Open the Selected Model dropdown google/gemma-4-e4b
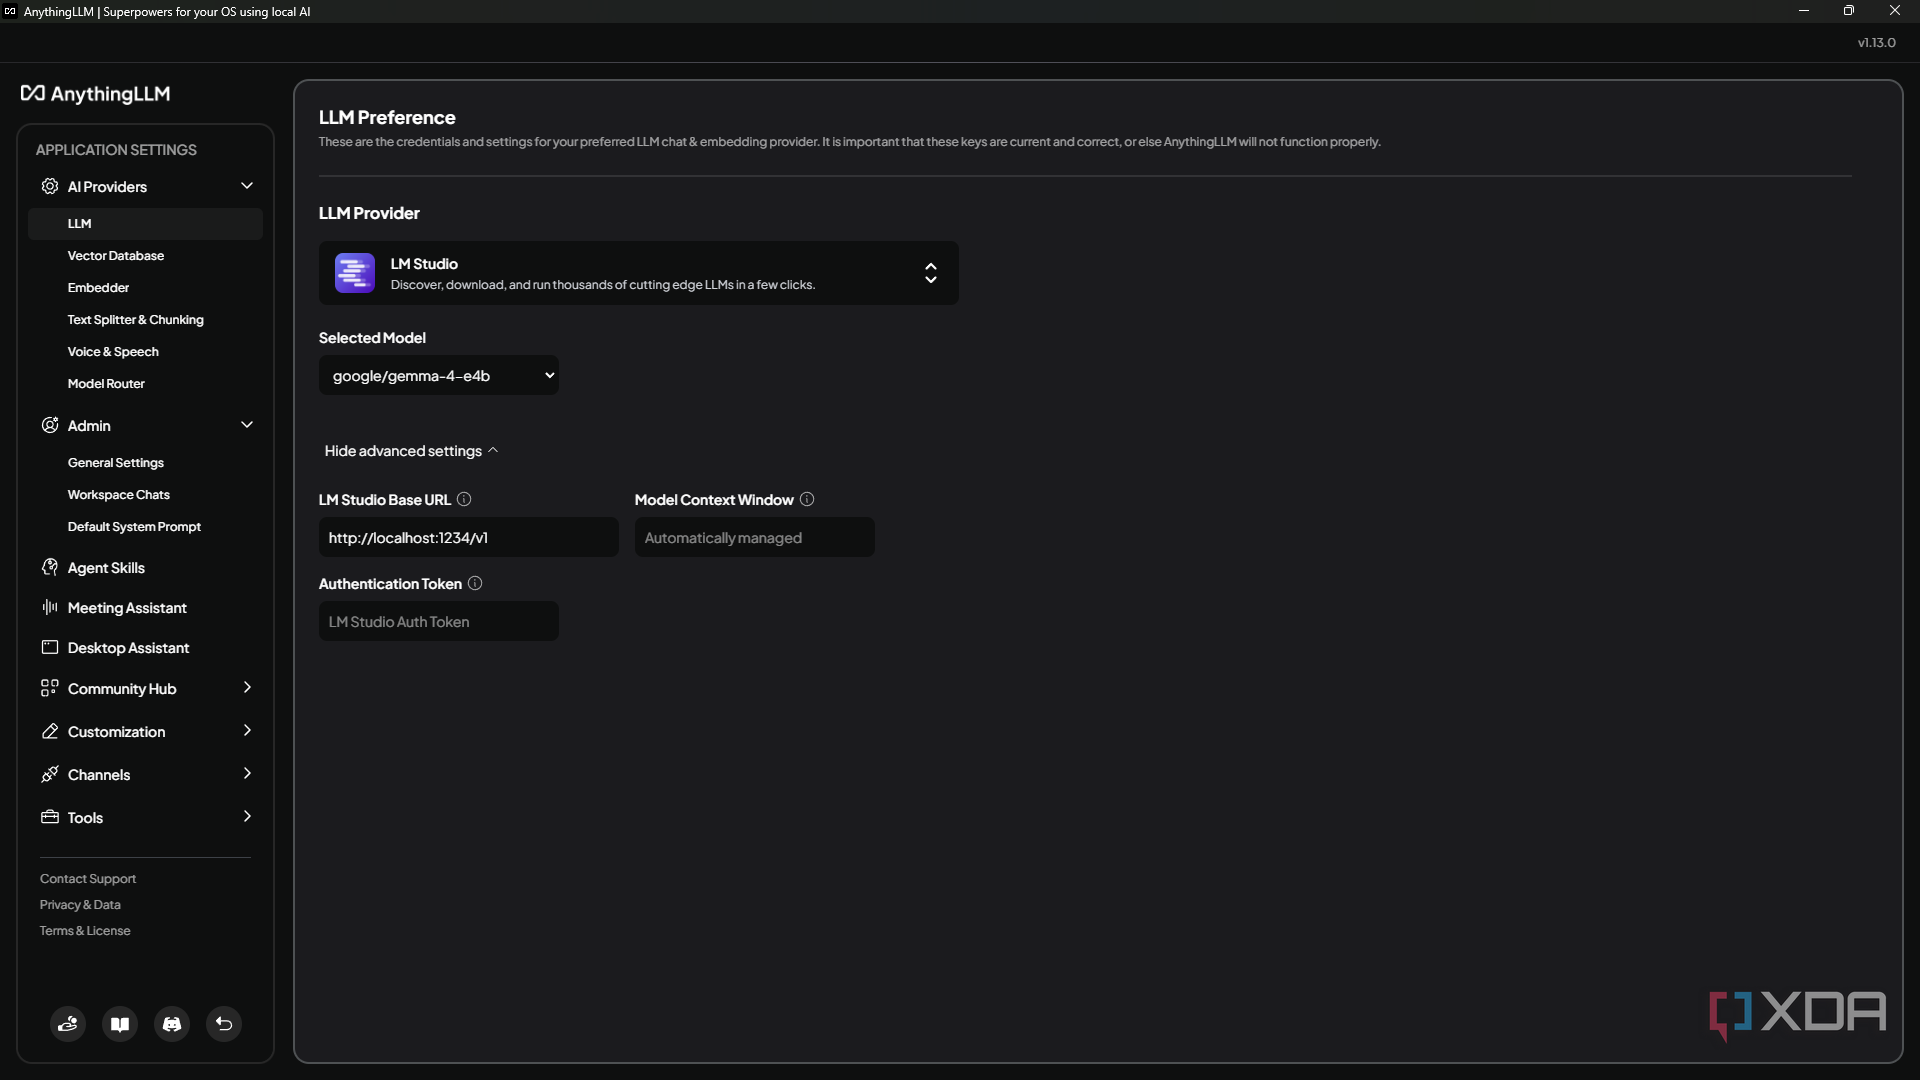 438,376
